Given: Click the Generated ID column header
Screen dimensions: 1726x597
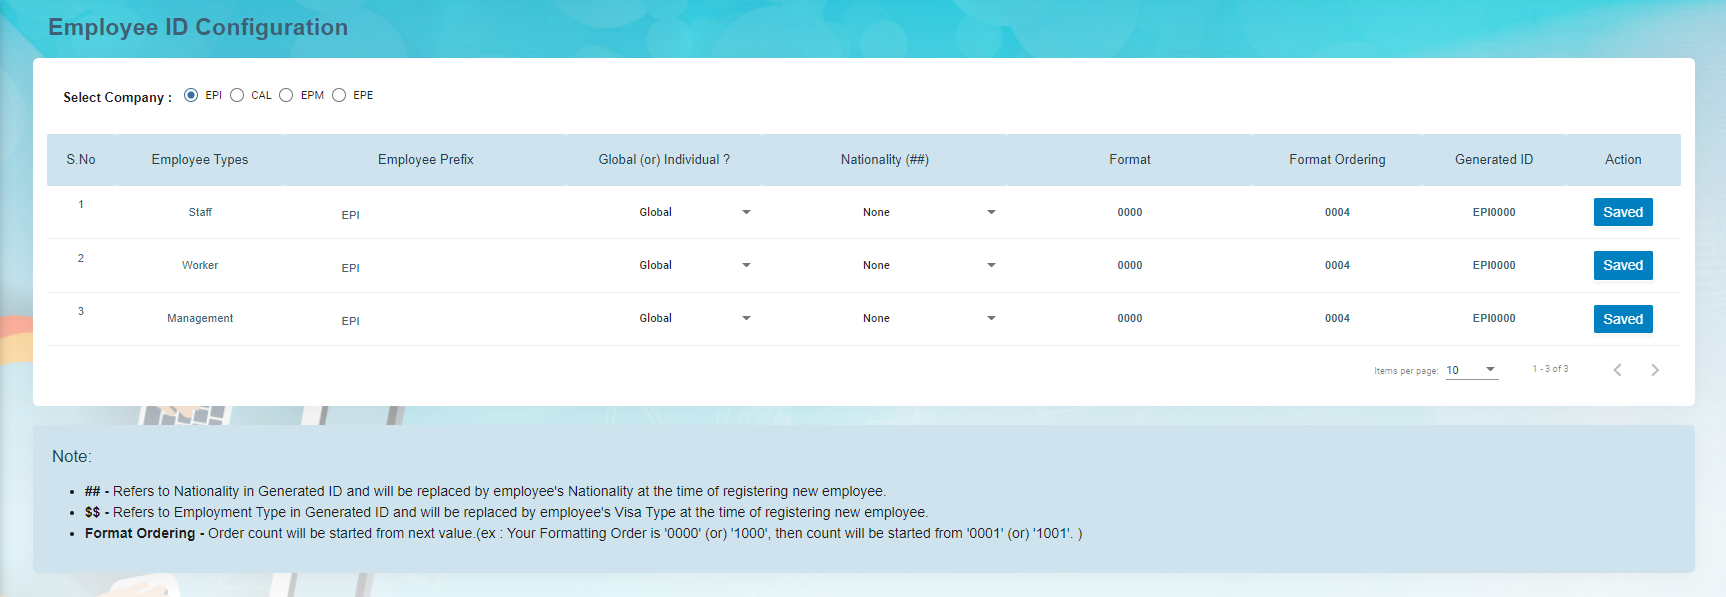Looking at the screenshot, I should (1493, 160).
